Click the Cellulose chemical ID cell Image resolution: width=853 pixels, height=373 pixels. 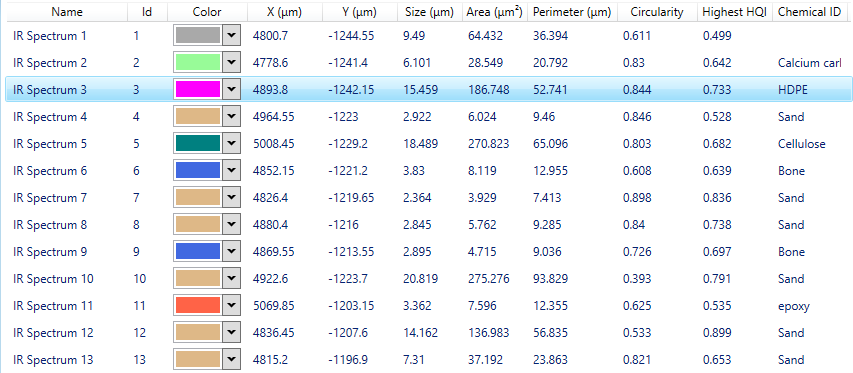coord(802,144)
